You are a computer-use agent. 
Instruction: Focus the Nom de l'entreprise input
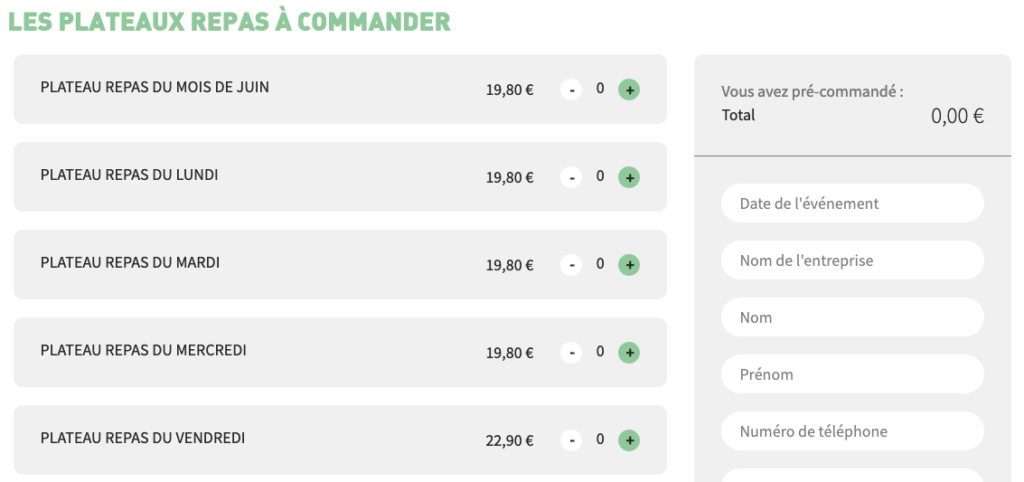[852, 260]
